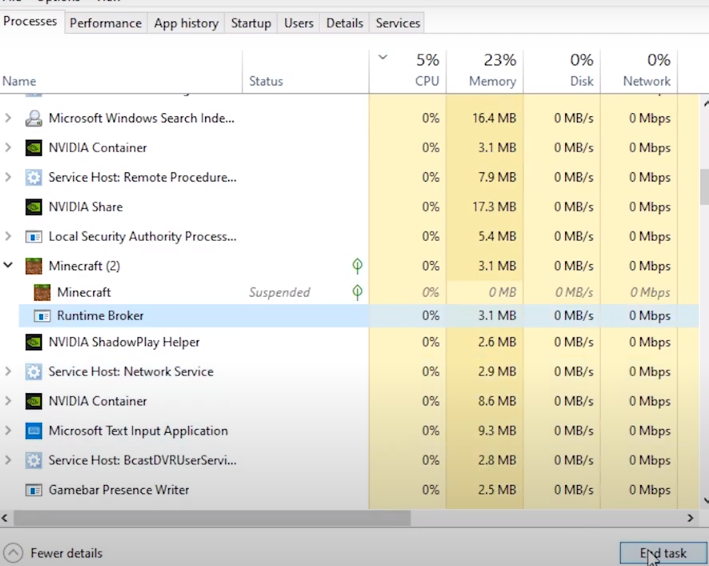Expand Service Host: BcastDVRUserService group
The width and height of the screenshot is (709, 566).
(x=8, y=460)
